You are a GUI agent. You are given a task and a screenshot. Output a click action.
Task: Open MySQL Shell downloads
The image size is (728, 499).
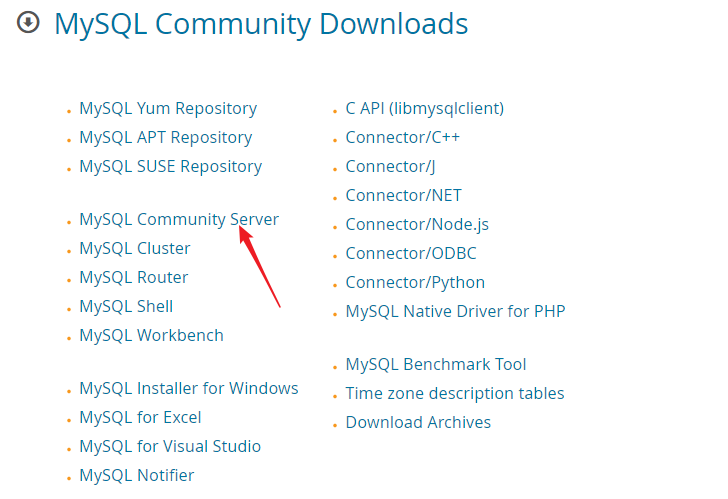(x=126, y=306)
